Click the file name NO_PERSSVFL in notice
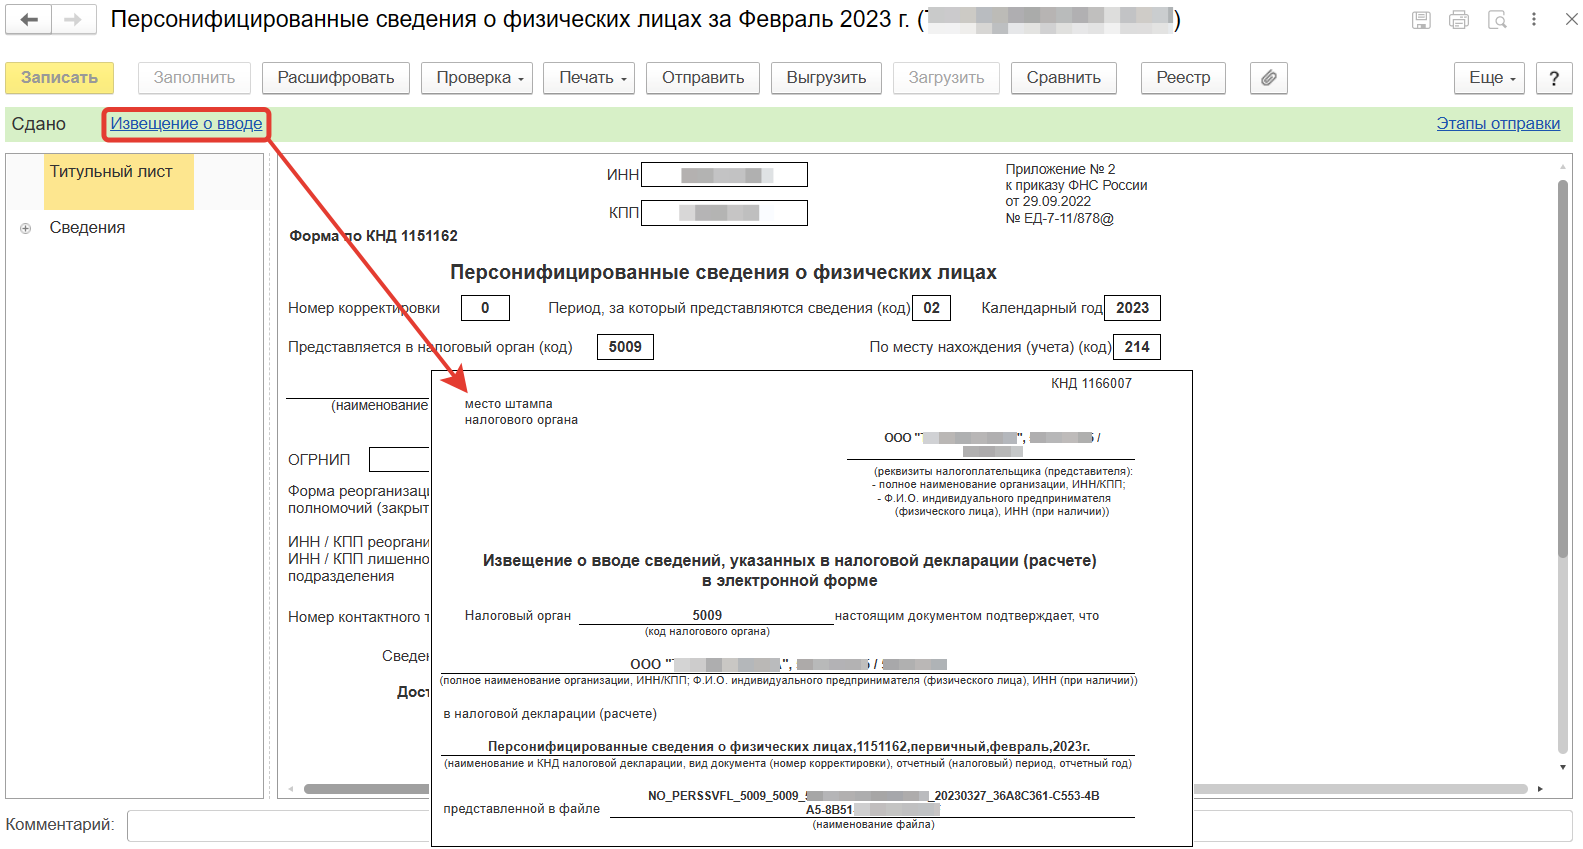 [873, 803]
